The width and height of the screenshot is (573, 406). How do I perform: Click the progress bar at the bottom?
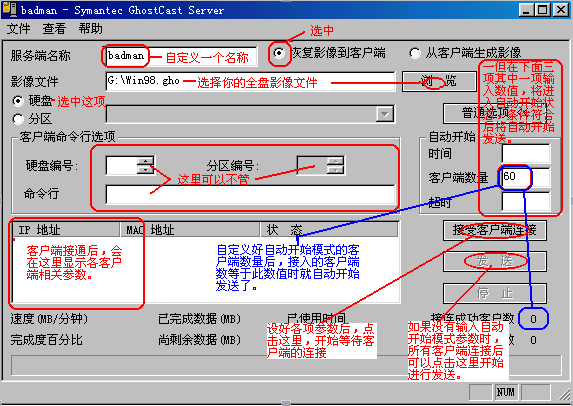286,365
